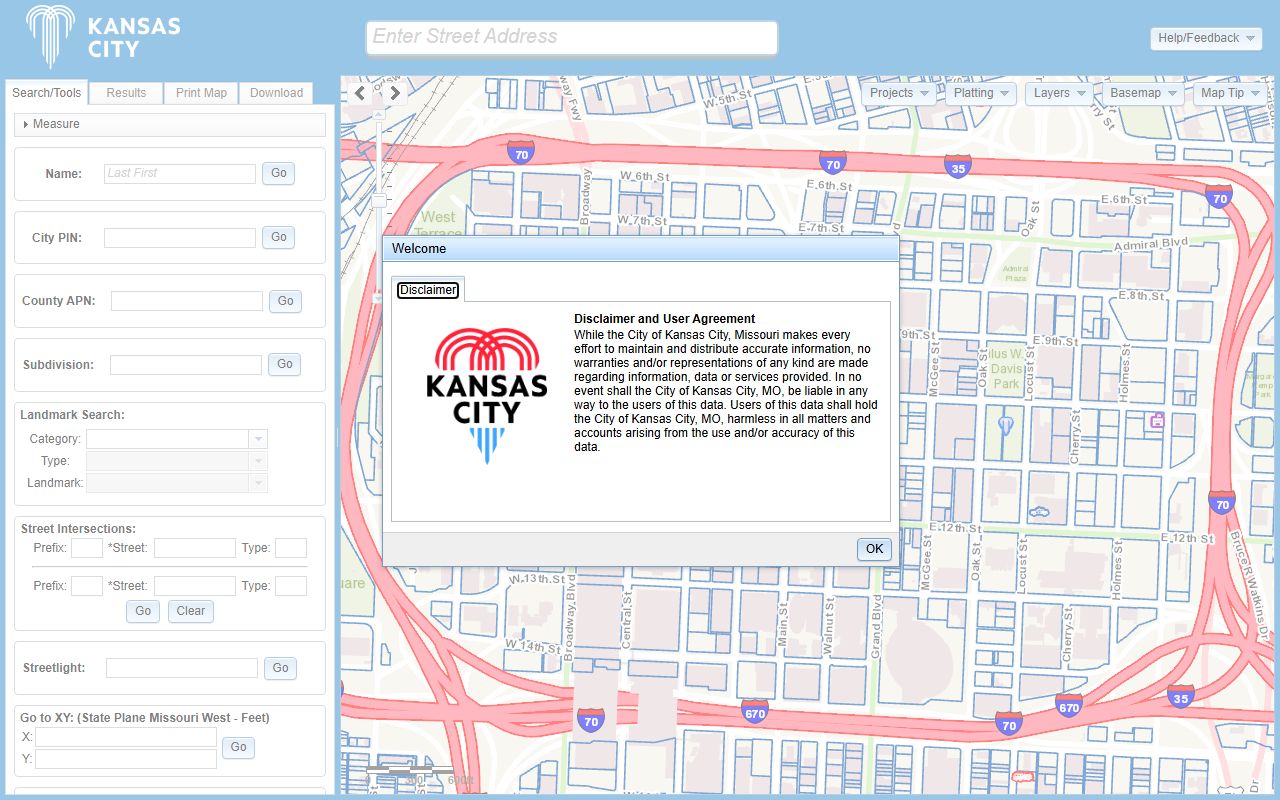Select the Disclaimer tab in Welcome dialog
The height and width of the screenshot is (800, 1280).
tap(428, 290)
